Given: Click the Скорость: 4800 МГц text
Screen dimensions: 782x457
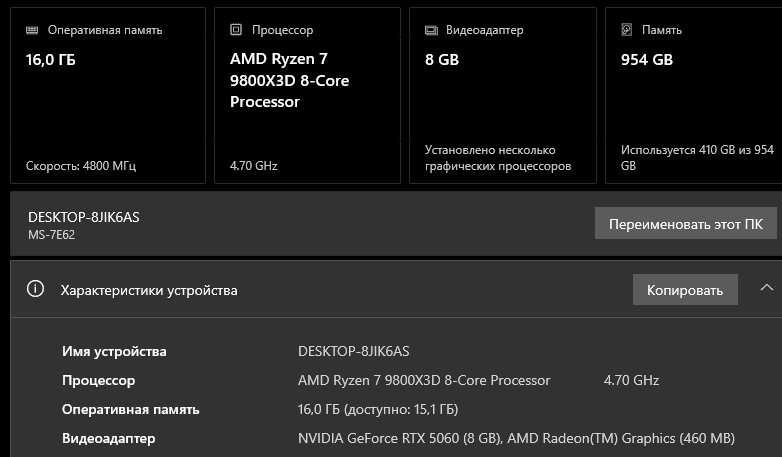Looking at the screenshot, I should pos(80,166).
